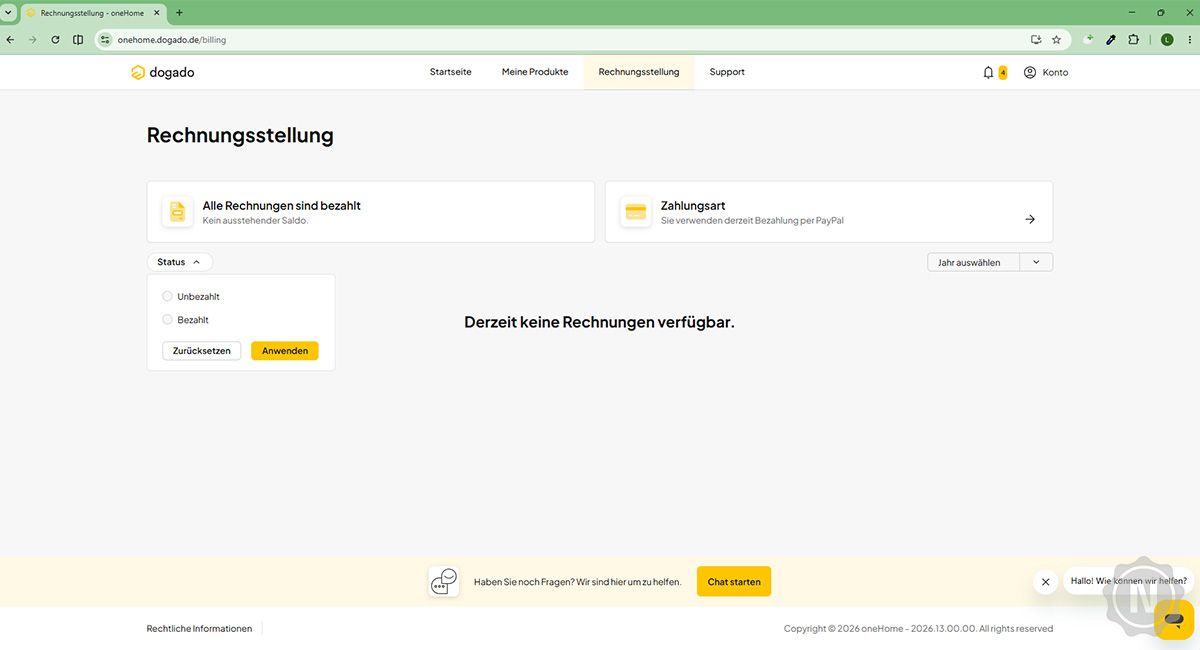Image resolution: width=1200 pixels, height=650 pixels.
Task: Click the chat bubbles icon in help banner
Action: click(x=444, y=582)
